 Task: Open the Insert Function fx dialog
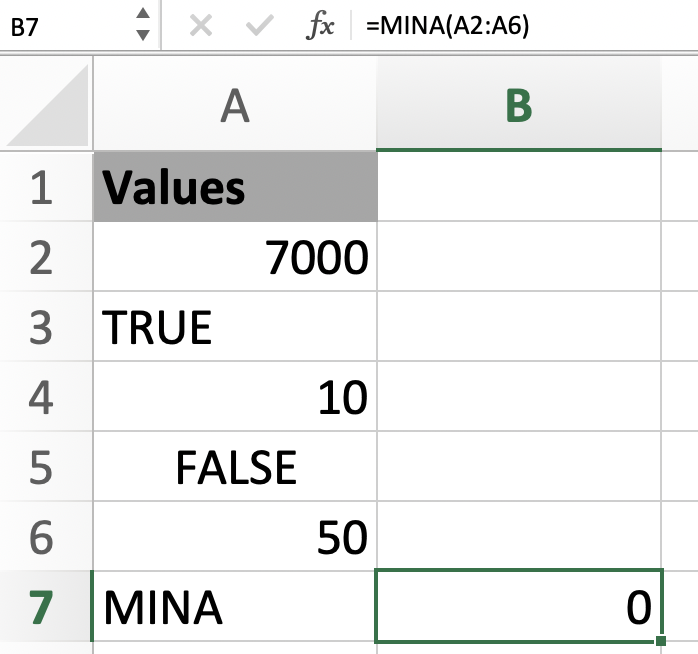click(x=320, y=25)
